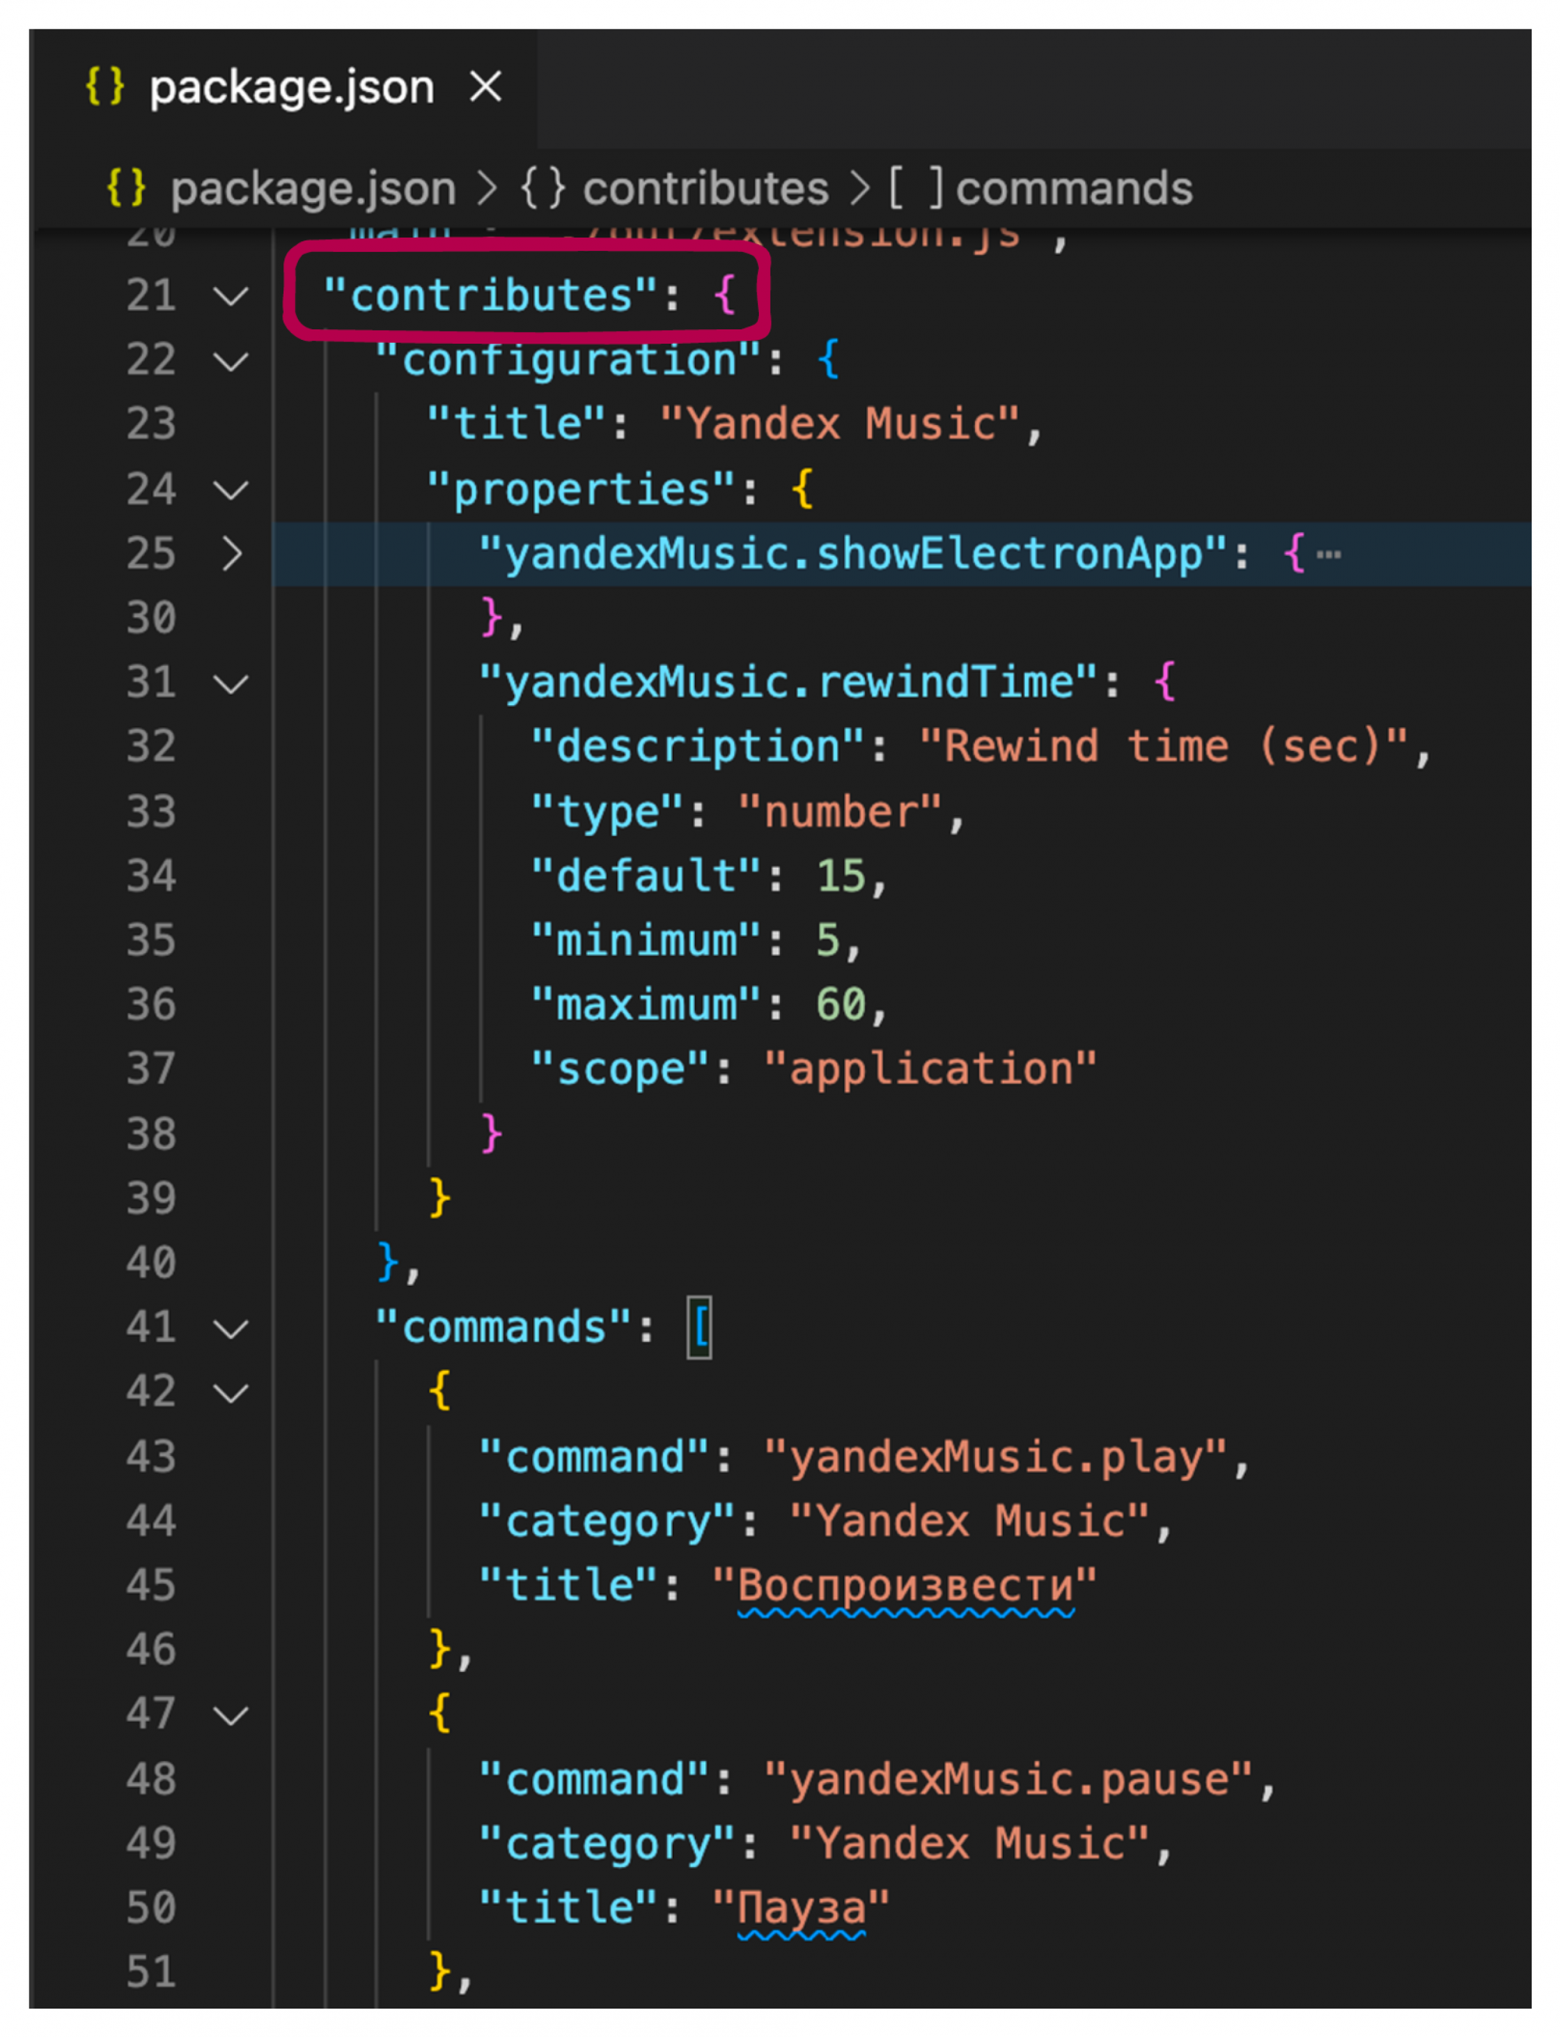Click the "contributes" key
Image resolution: width=1560 pixels, height=2037 pixels.
tap(490, 295)
